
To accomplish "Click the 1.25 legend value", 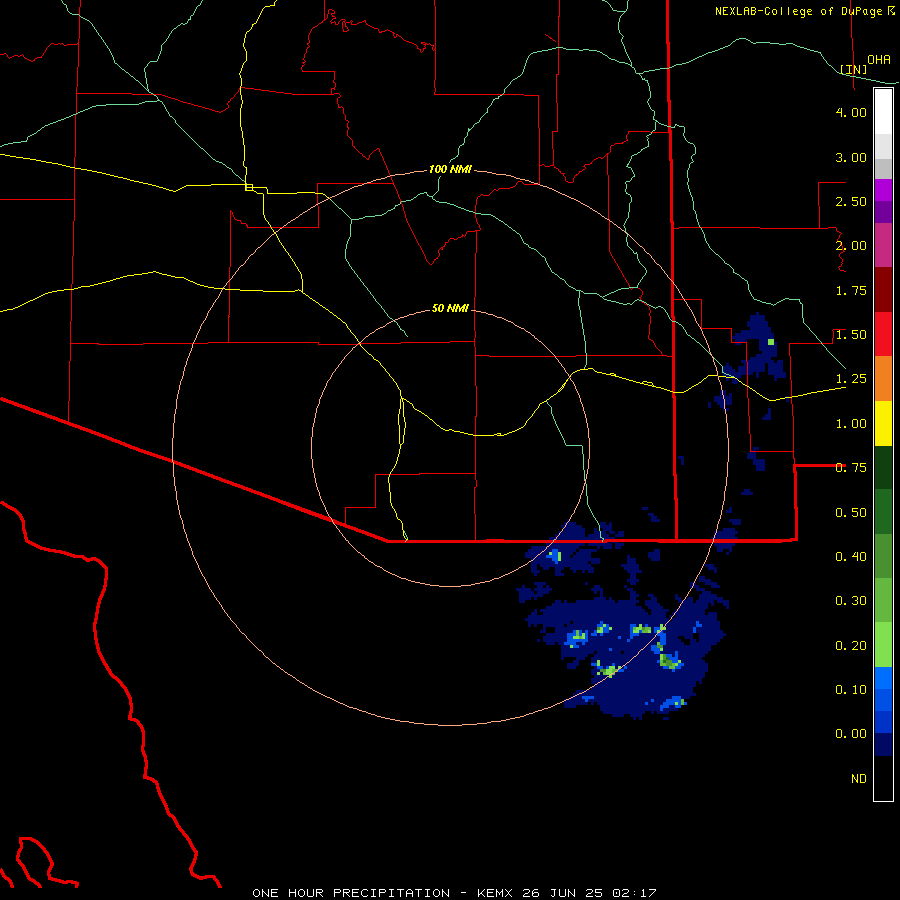I will coord(851,379).
